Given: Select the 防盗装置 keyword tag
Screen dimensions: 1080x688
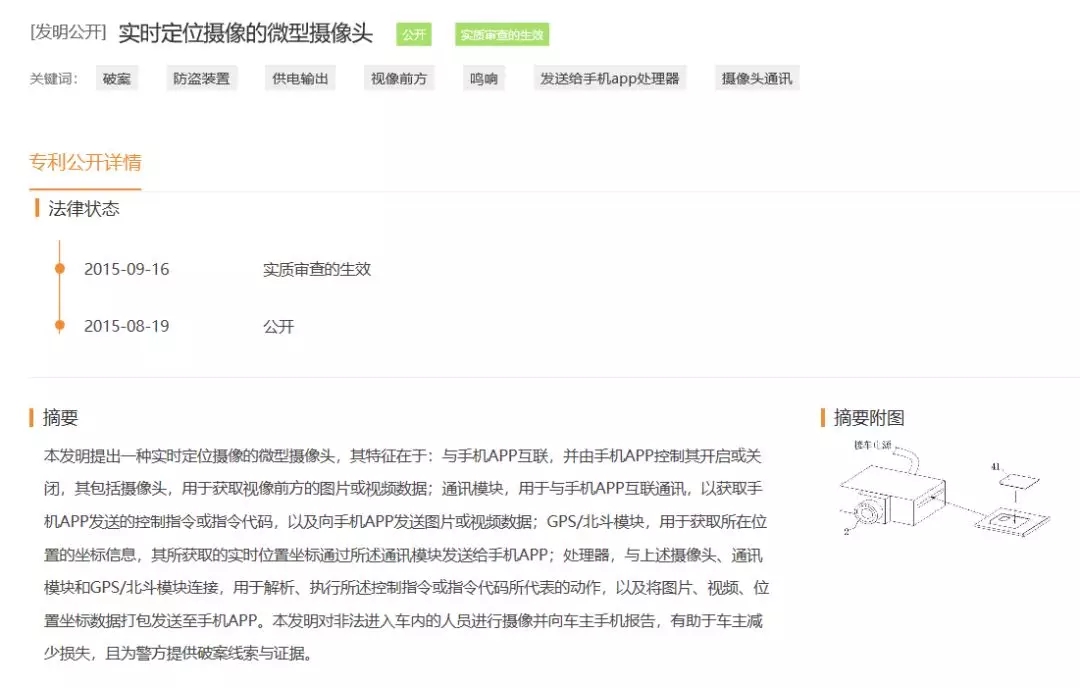Looking at the screenshot, I should point(201,79).
